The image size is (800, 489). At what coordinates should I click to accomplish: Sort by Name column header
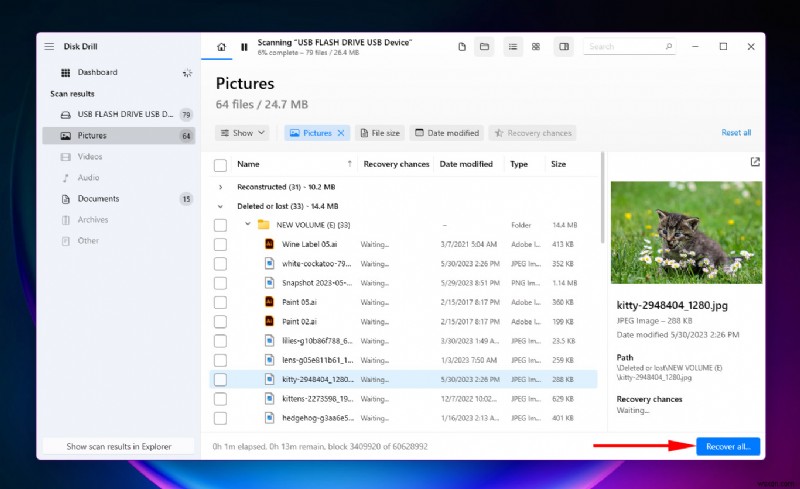click(248, 164)
